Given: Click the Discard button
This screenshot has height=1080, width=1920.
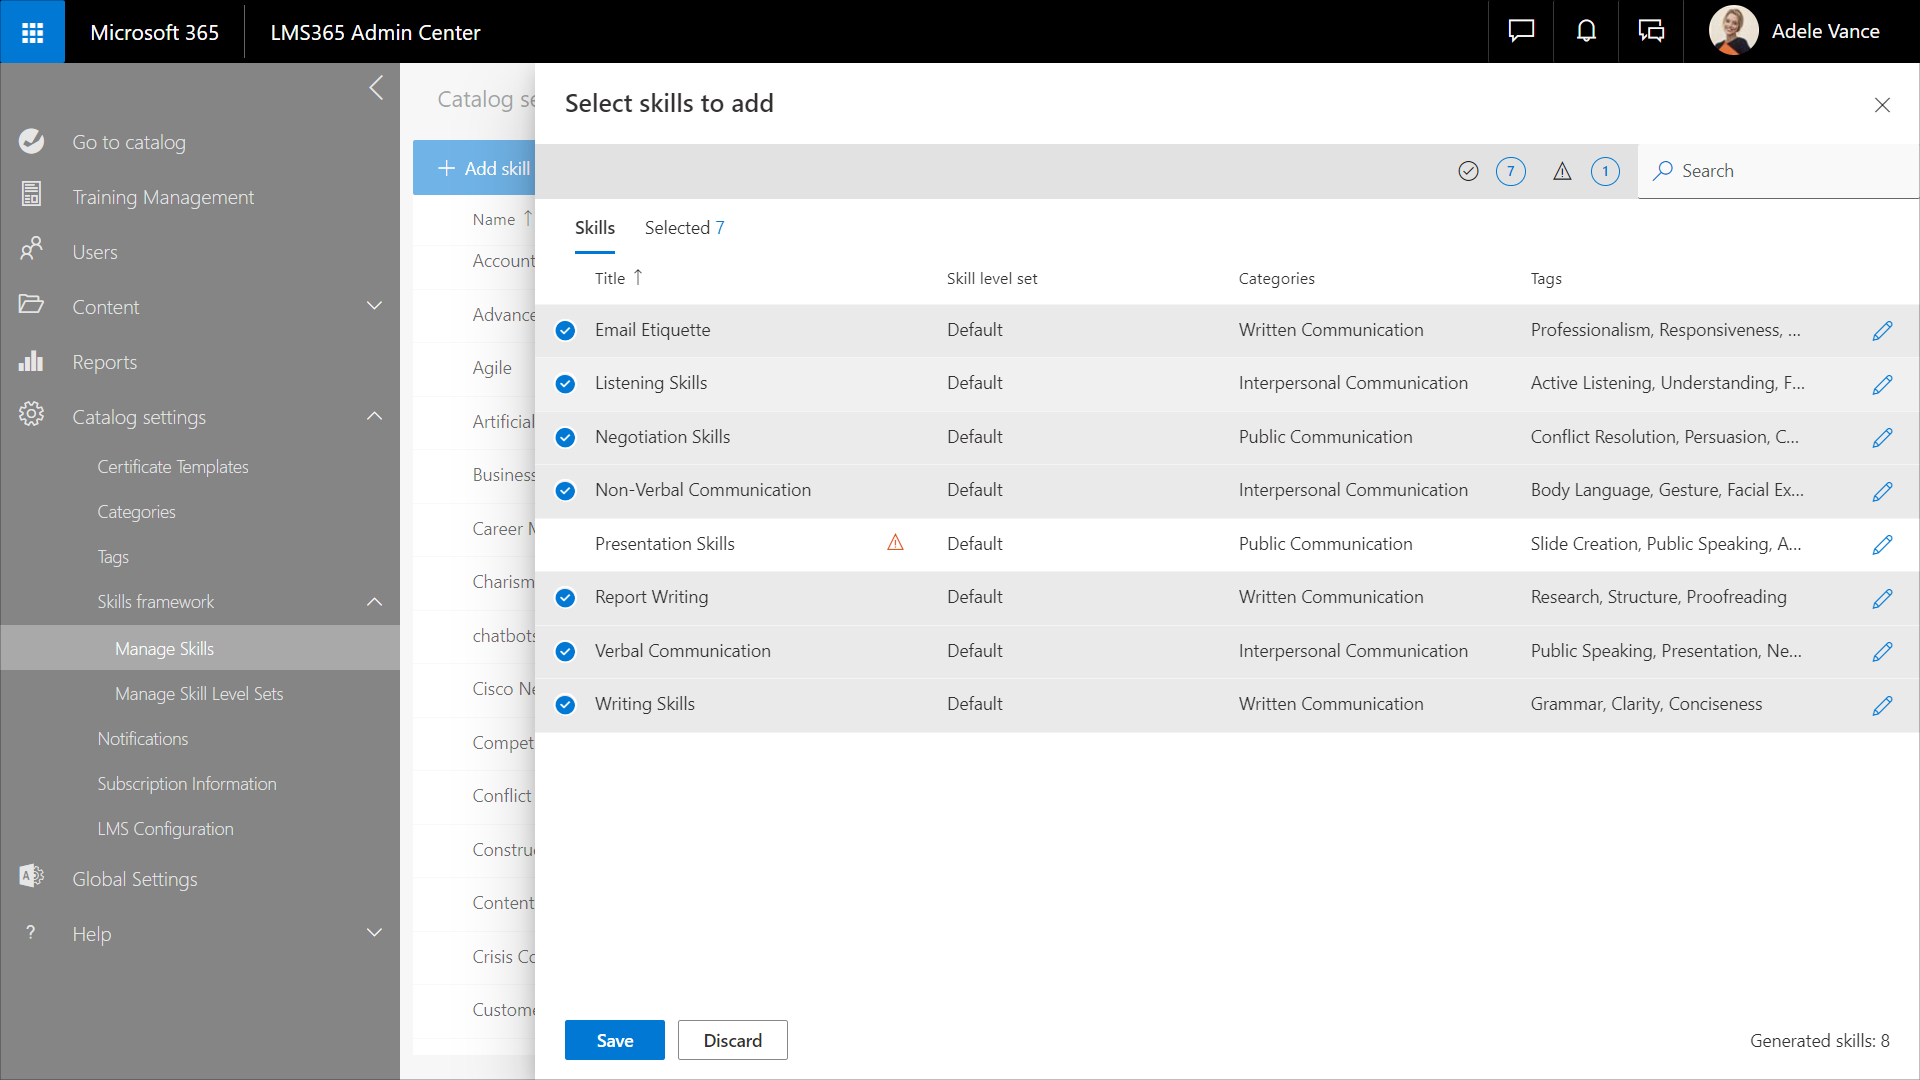Looking at the screenshot, I should click(732, 1040).
